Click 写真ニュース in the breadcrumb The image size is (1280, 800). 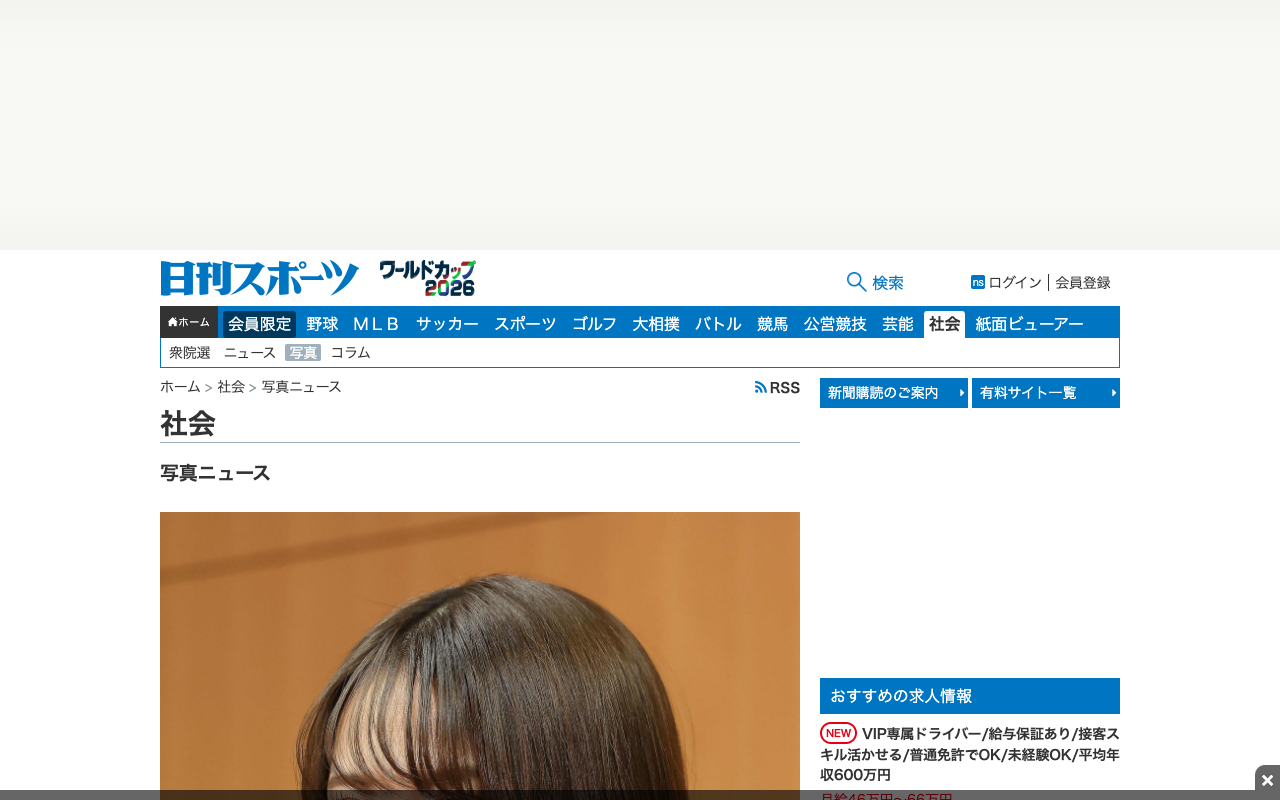click(x=302, y=387)
